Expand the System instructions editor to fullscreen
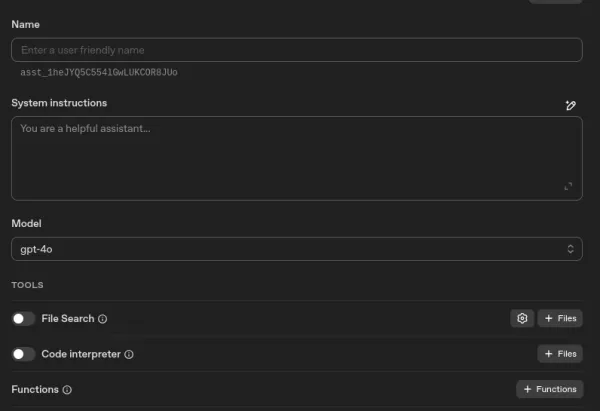The height and width of the screenshot is (411, 600). click(568, 186)
